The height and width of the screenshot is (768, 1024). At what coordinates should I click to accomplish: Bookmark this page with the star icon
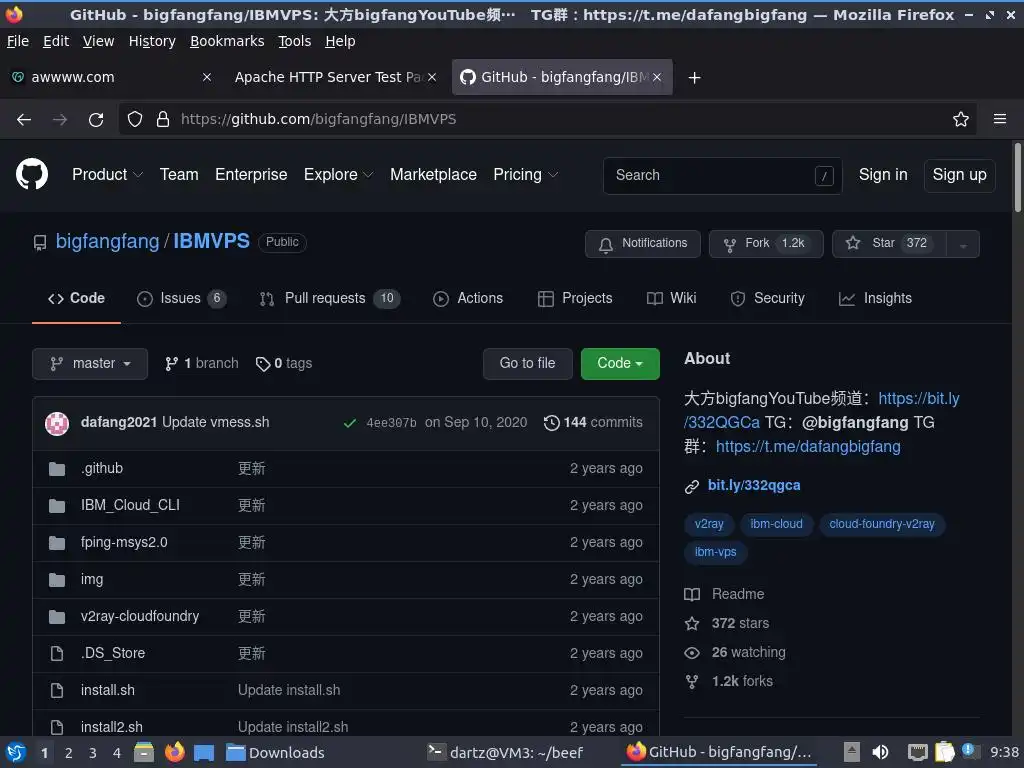(961, 119)
